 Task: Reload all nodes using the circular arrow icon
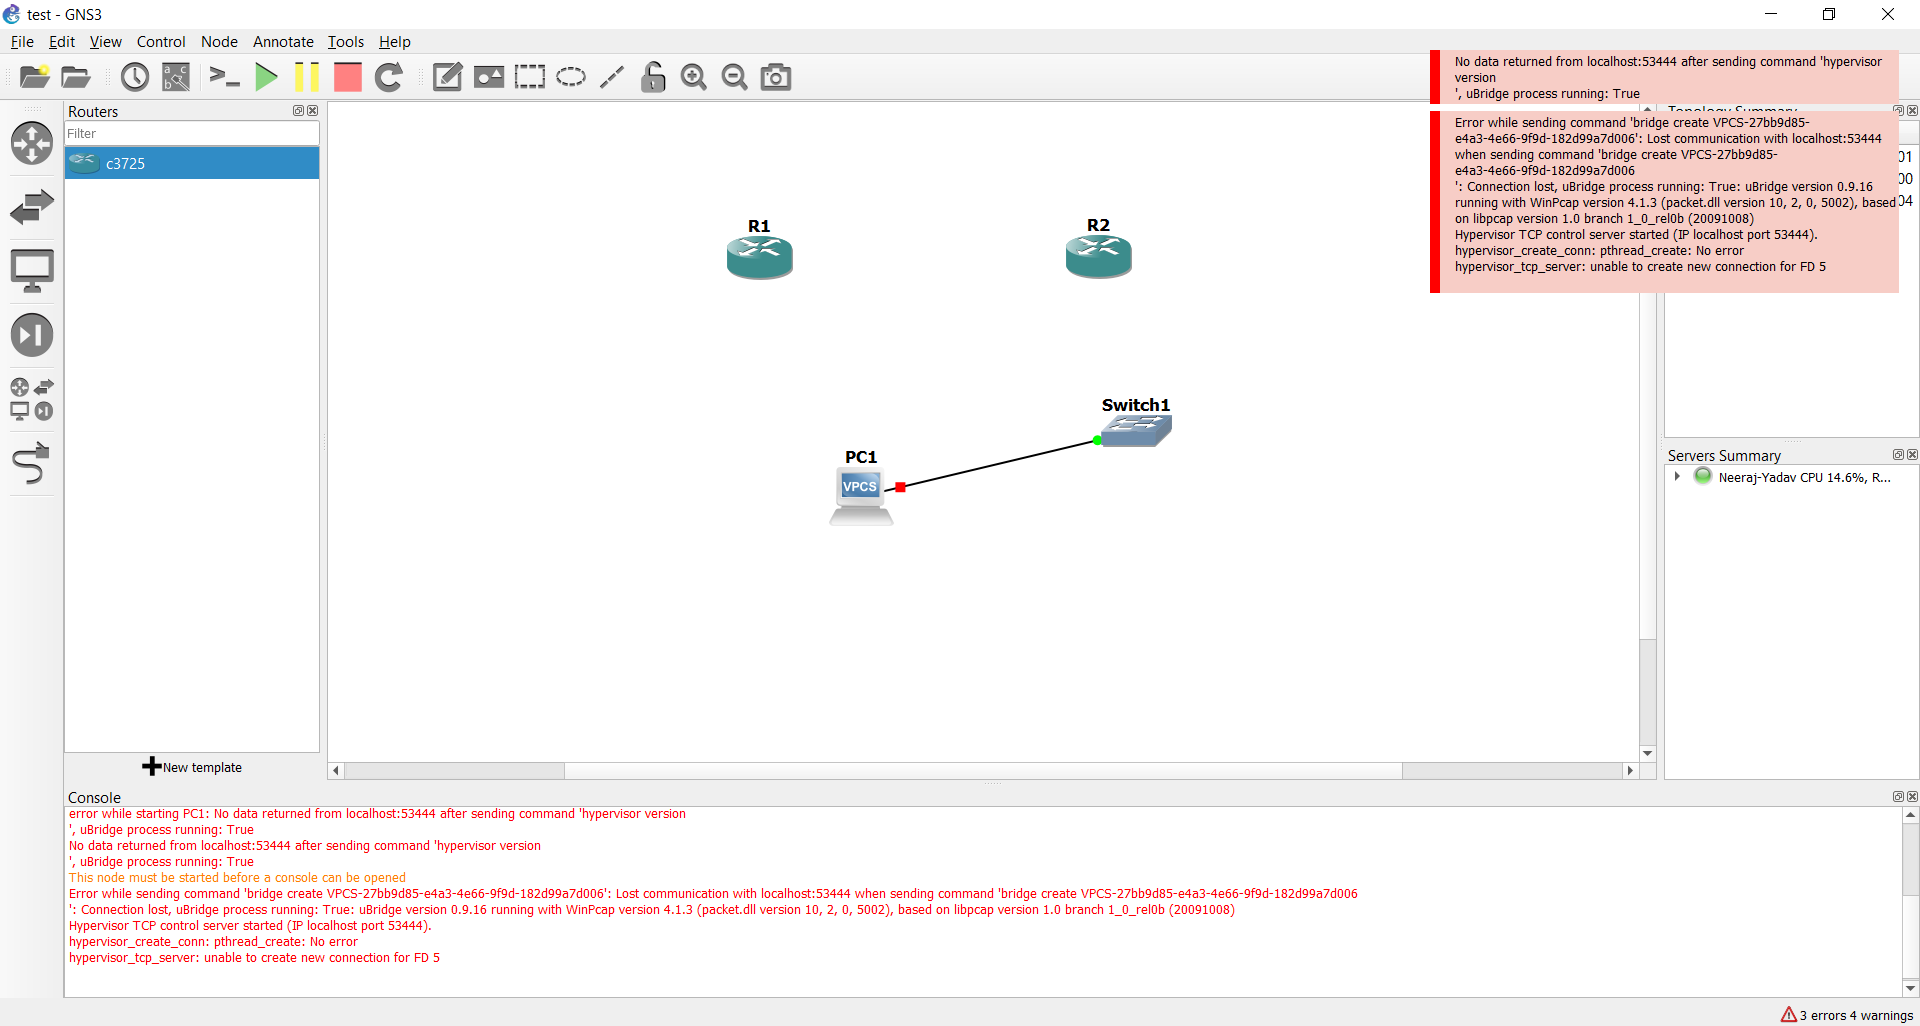(389, 77)
